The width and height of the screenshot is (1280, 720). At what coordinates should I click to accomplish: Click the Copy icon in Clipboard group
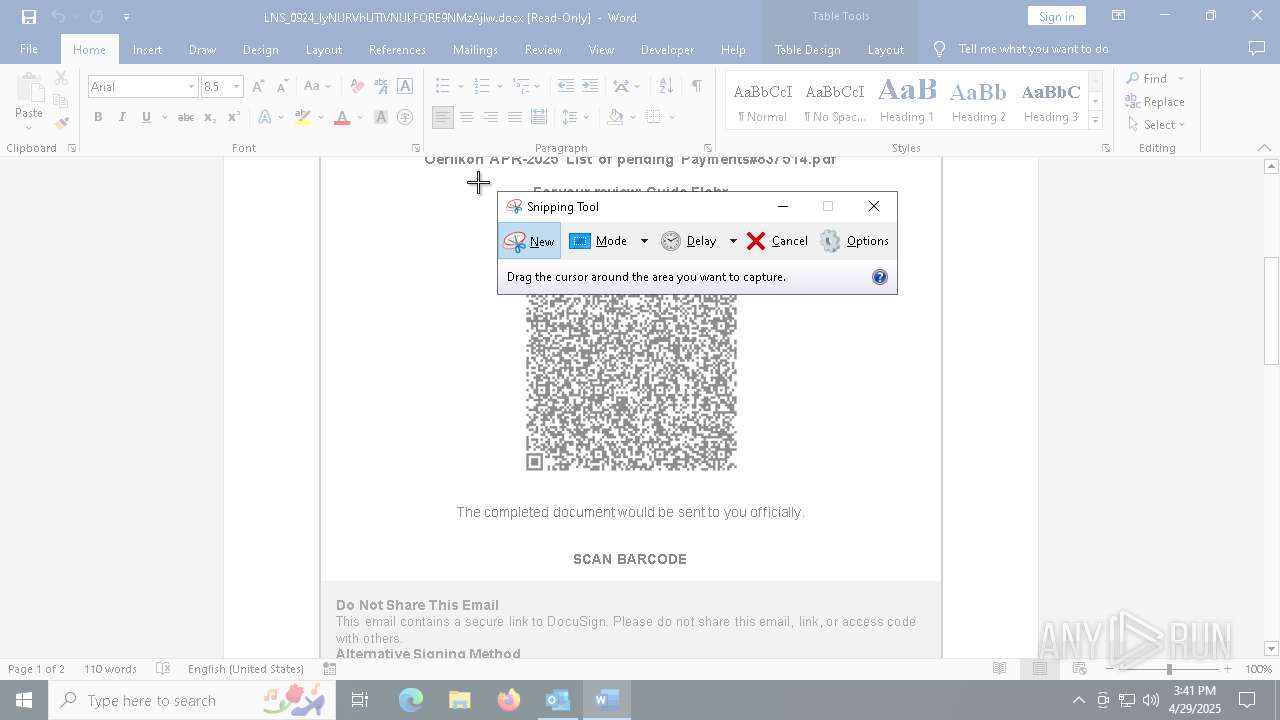click(x=61, y=101)
